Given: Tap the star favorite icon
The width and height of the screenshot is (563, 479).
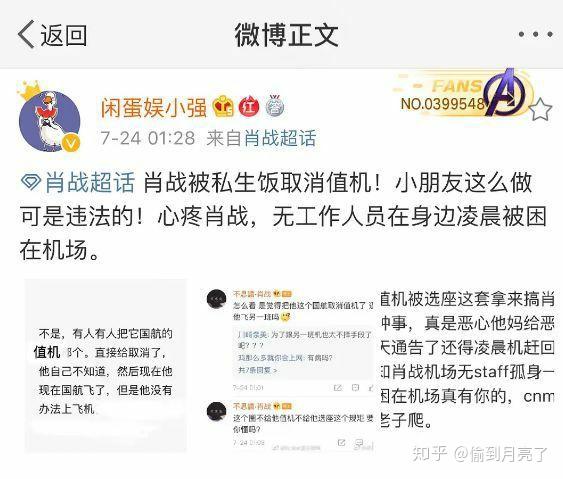Looking at the screenshot, I should pos(540,110).
